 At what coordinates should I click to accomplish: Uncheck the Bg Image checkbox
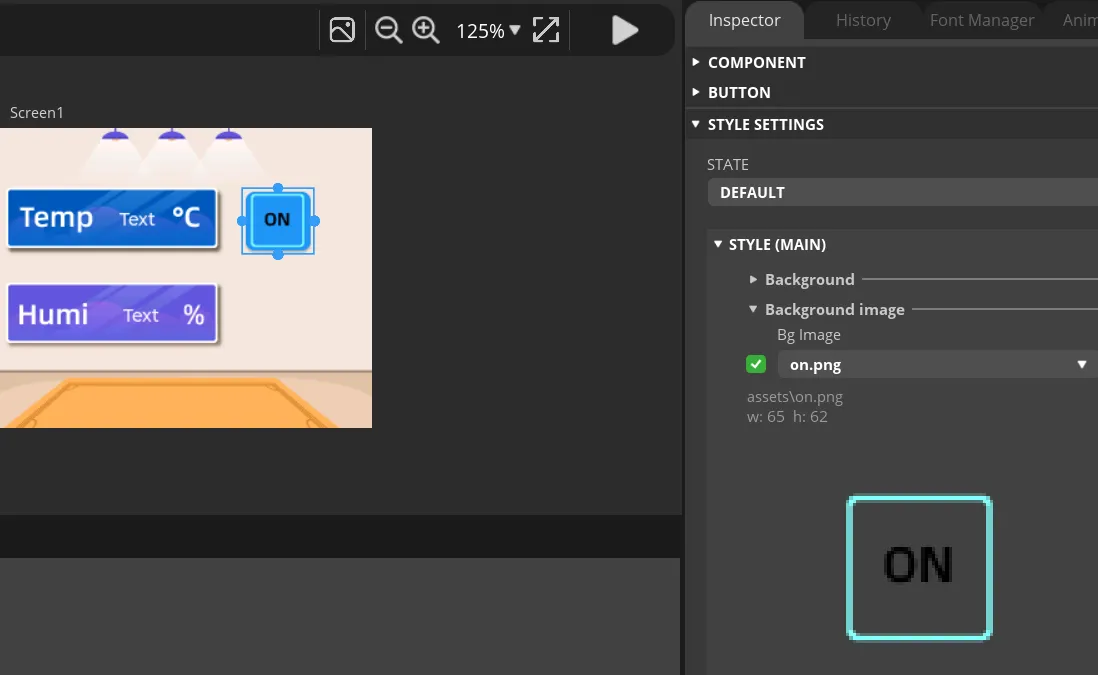point(756,365)
